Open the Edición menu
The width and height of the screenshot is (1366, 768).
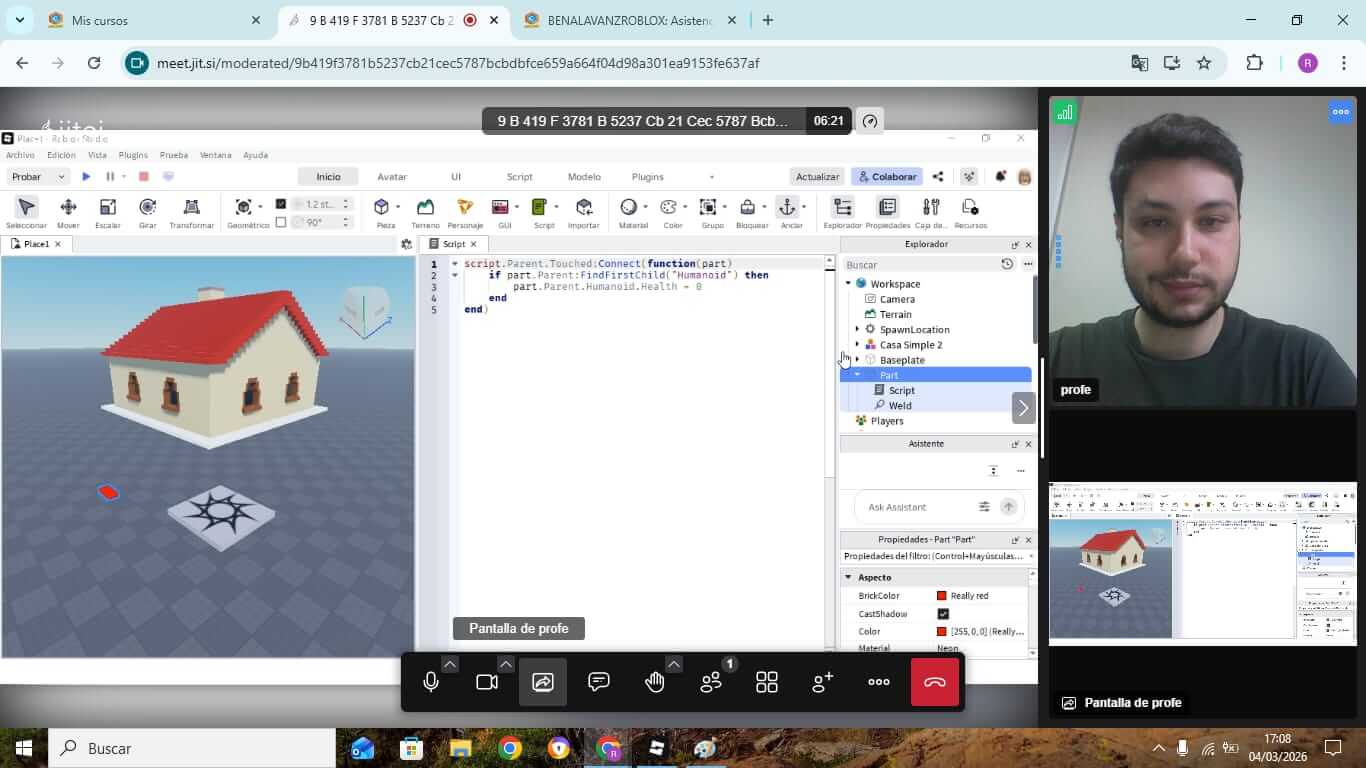[x=61, y=155]
